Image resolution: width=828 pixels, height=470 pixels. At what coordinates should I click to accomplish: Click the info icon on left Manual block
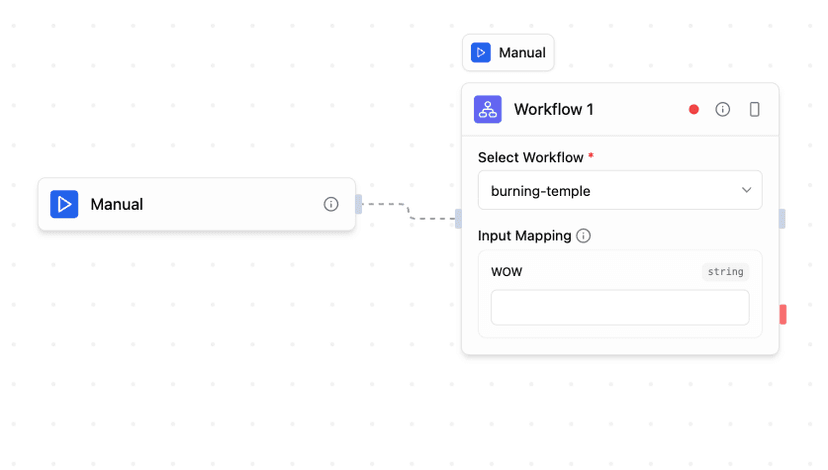331,204
